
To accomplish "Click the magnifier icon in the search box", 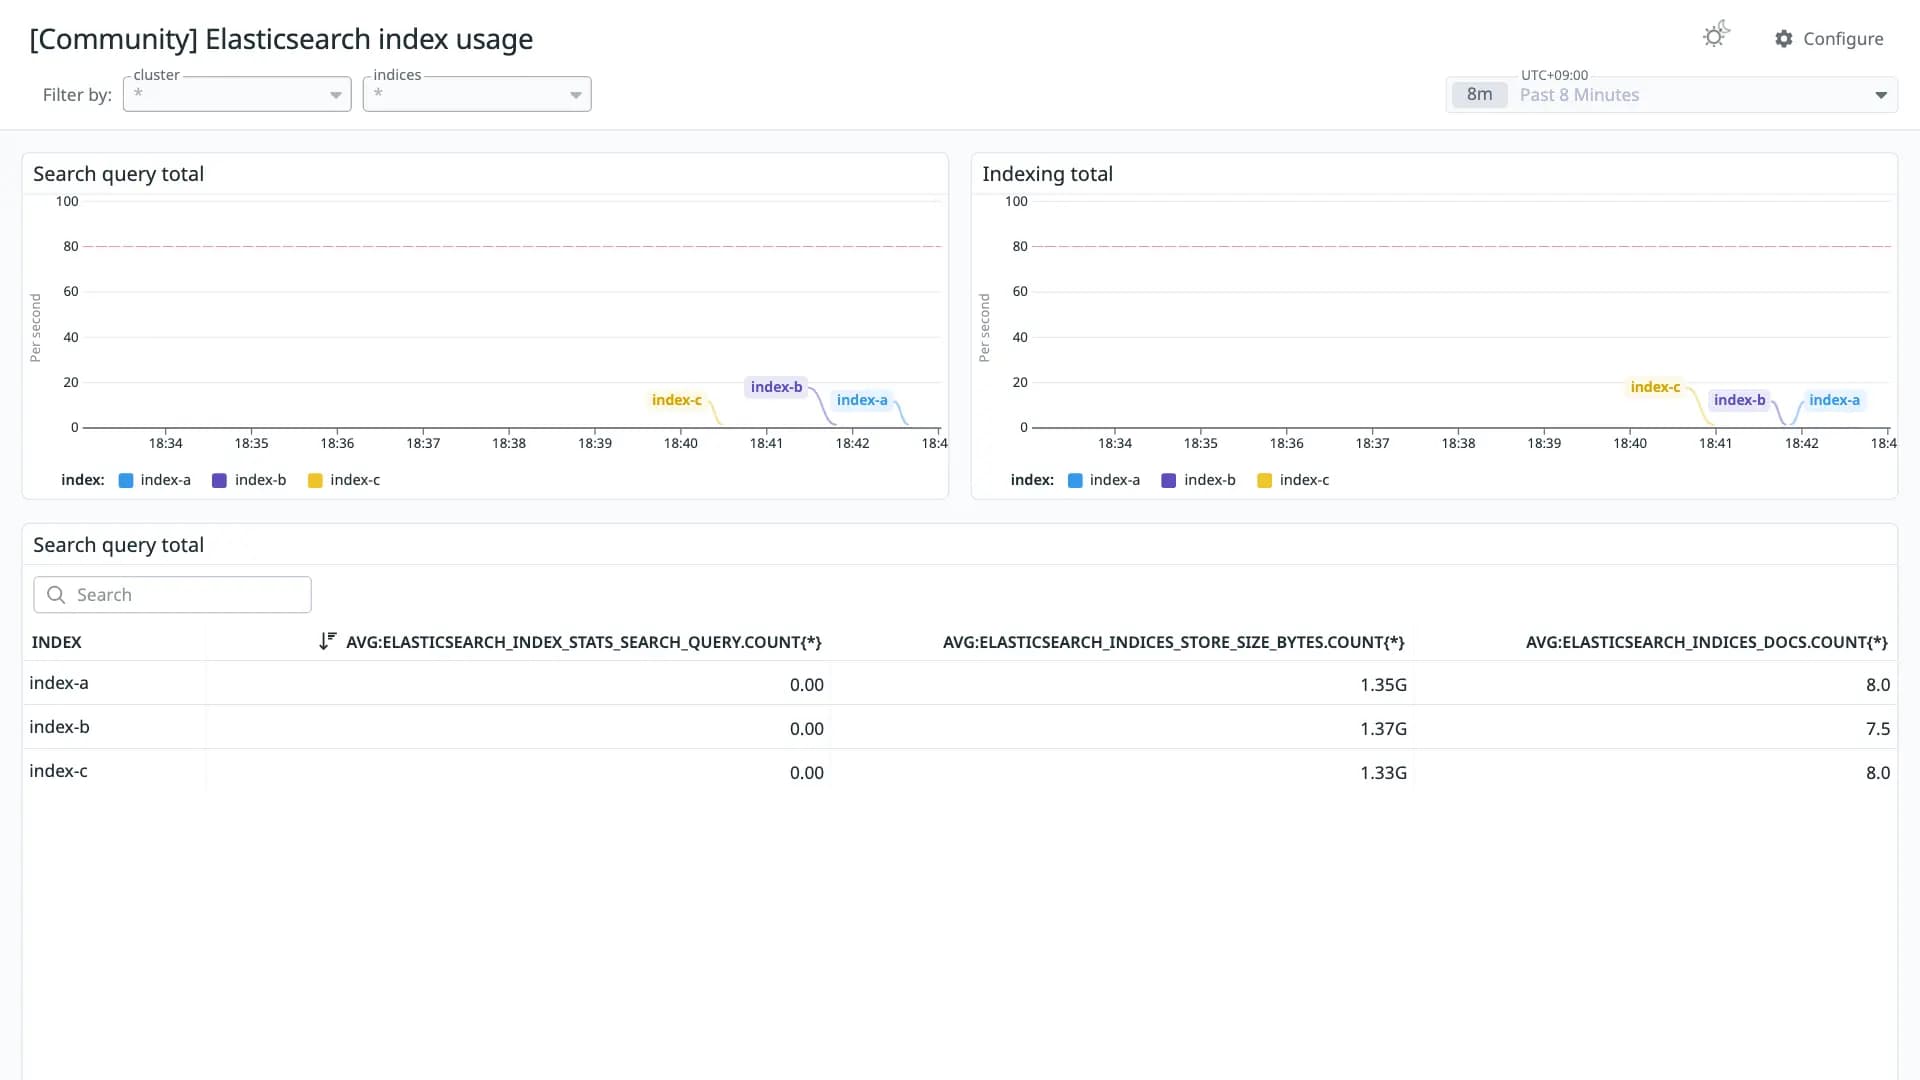I will point(56,594).
